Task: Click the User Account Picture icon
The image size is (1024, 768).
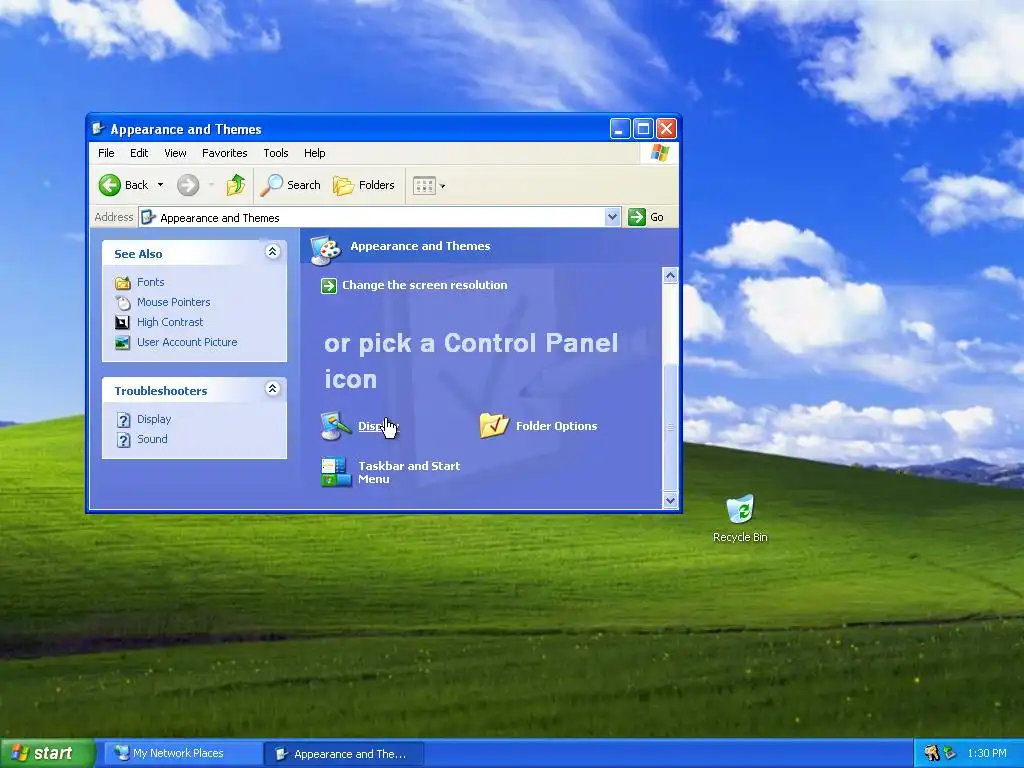Action: coord(123,342)
